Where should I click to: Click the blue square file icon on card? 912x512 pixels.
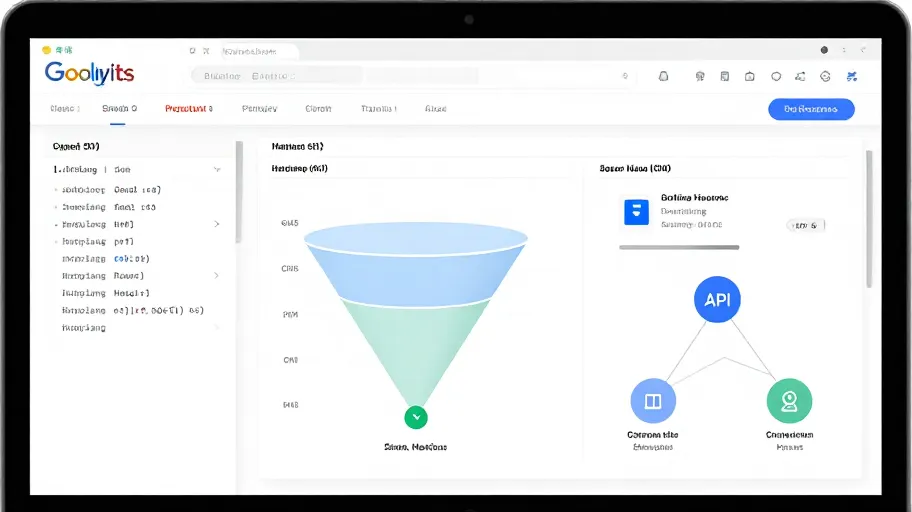tap(636, 212)
